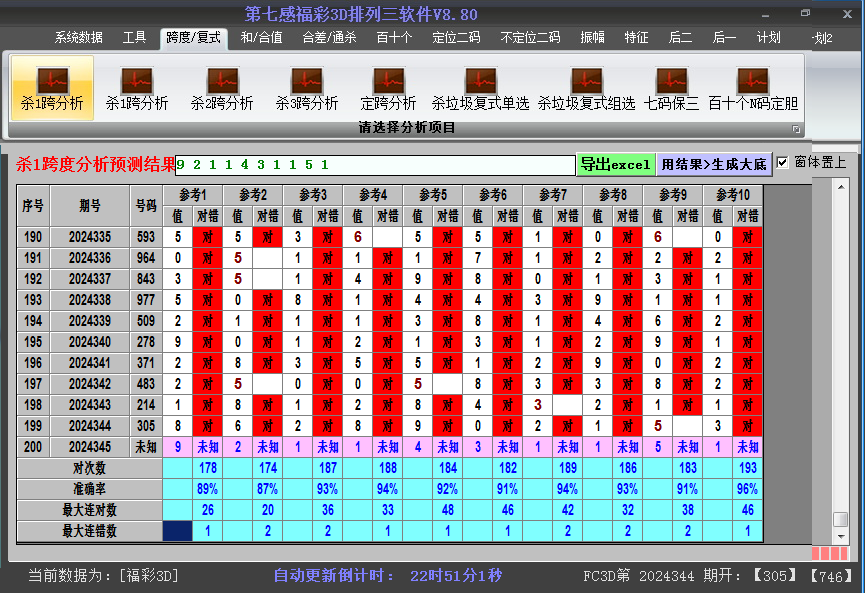Click the 杀垃圾复式组选 icon
Screen dimensions: 865x593
(x=586, y=88)
